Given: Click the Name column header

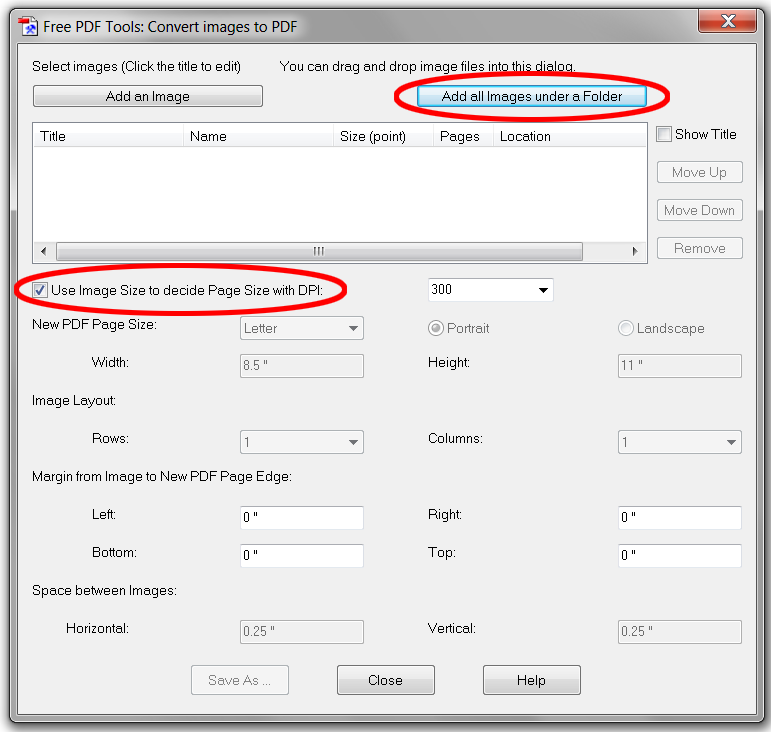Looking at the screenshot, I should [258, 136].
